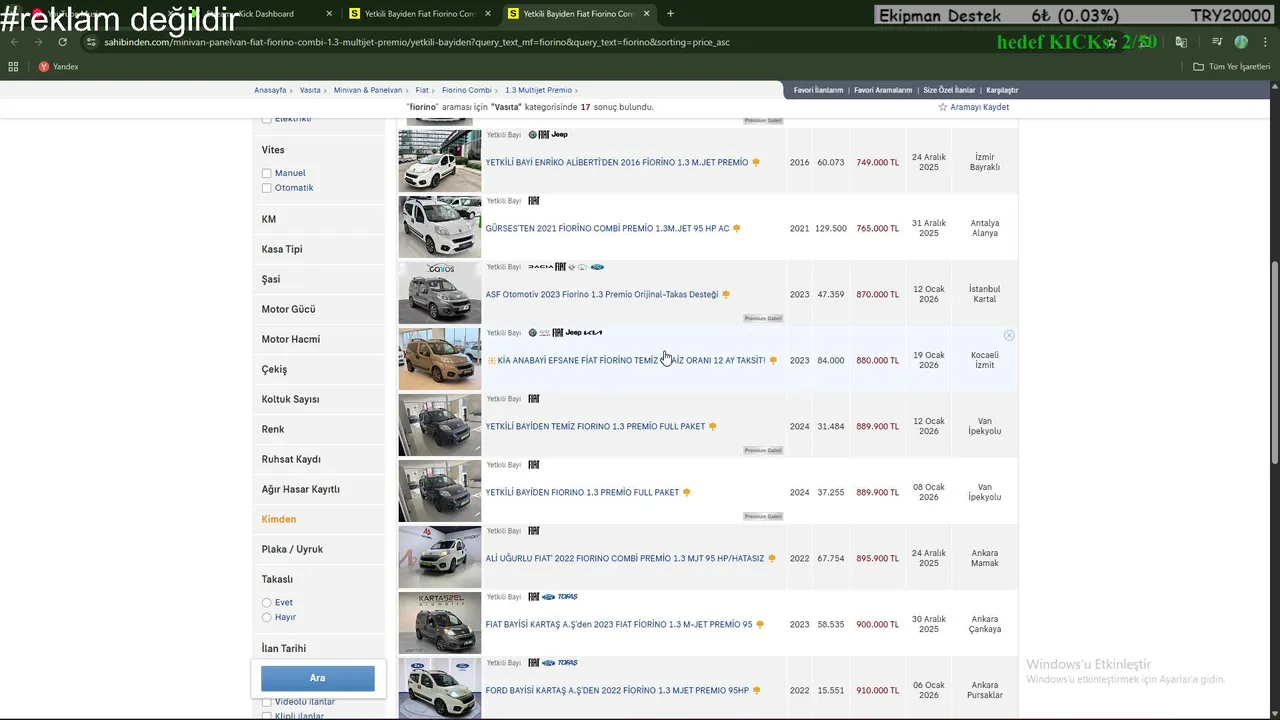Click the star icon beside Aramayı Kaydet

coord(942,107)
